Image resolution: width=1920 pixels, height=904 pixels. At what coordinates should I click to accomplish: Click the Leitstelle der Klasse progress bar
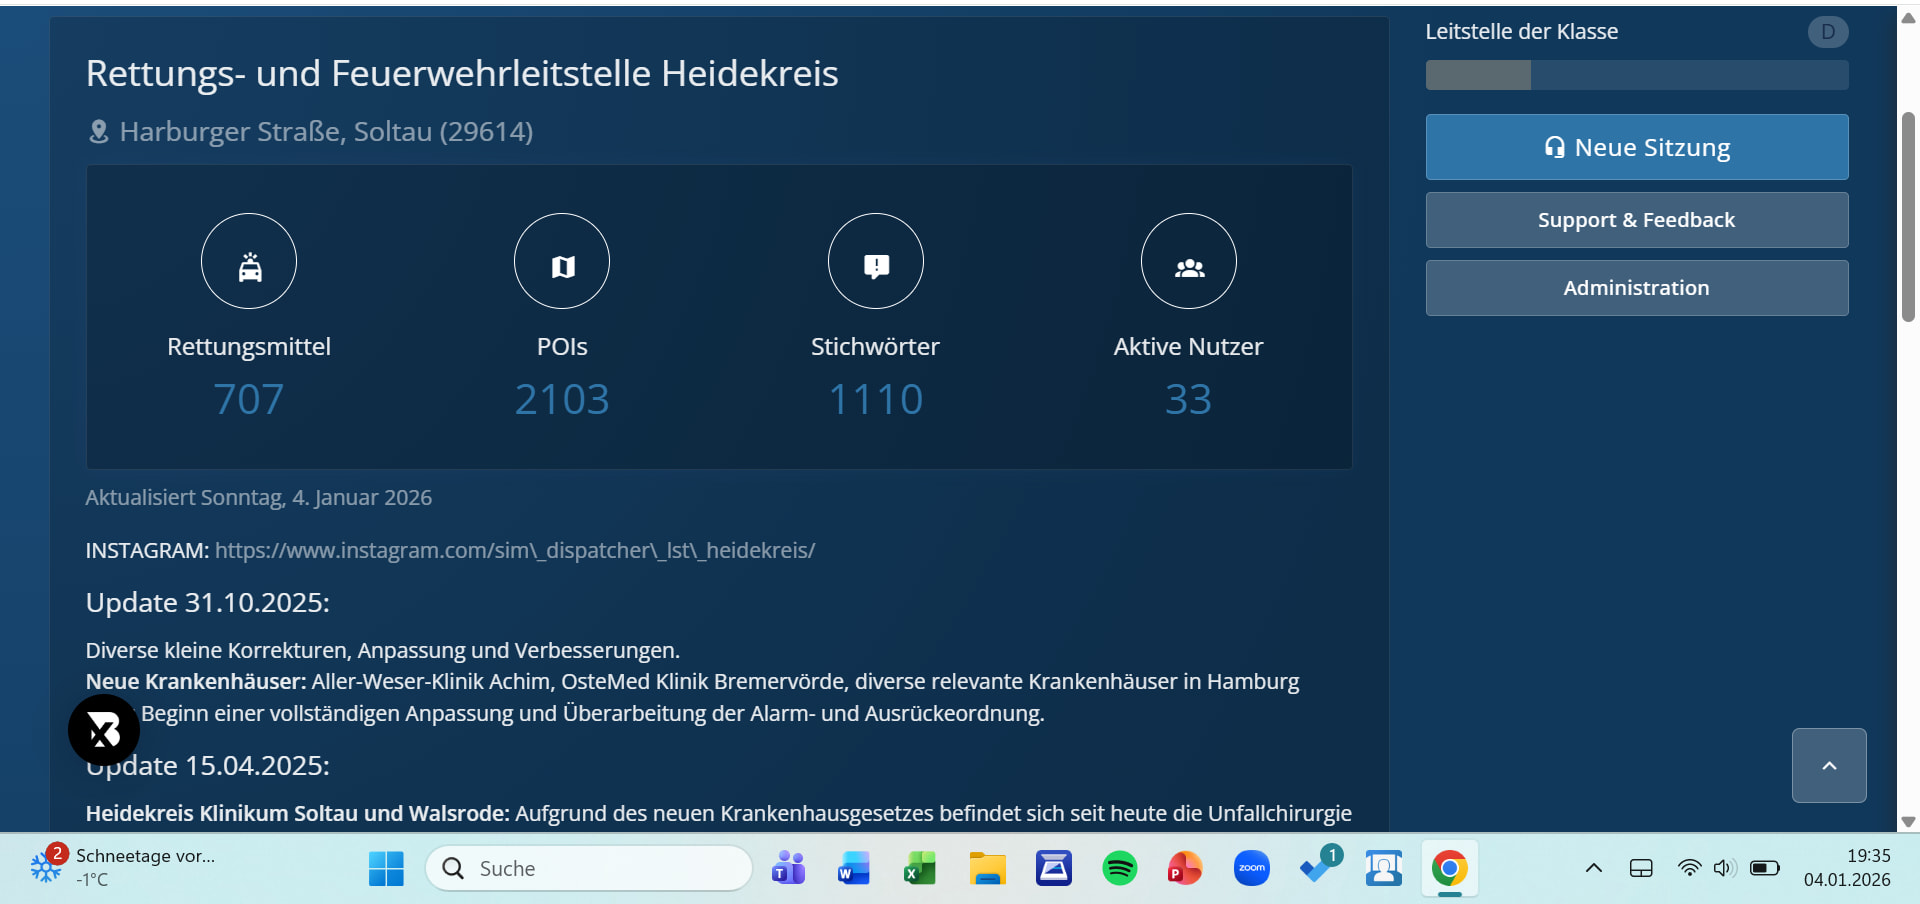1636,75
